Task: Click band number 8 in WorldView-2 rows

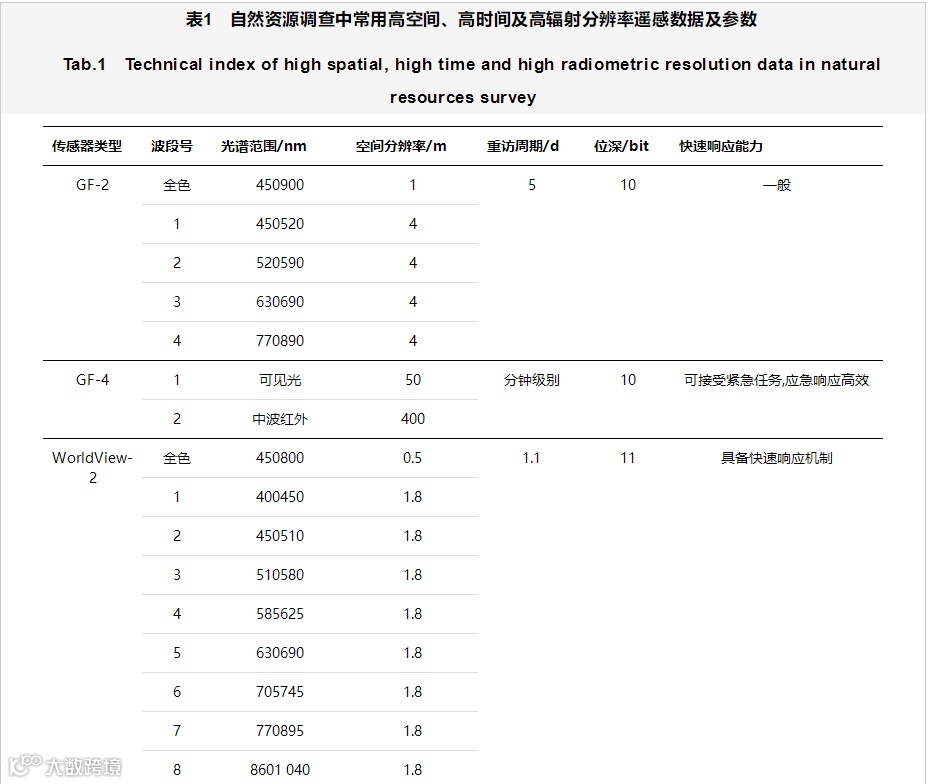Action: [177, 770]
